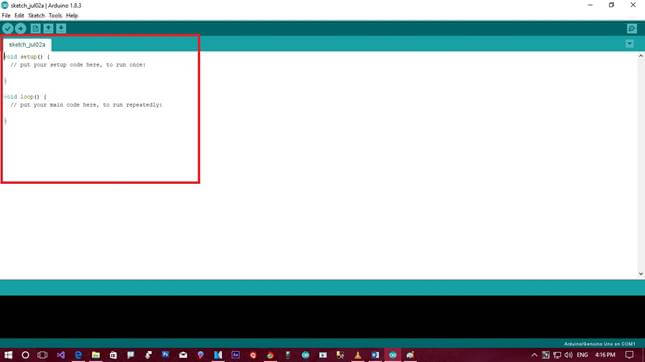The image size is (645, 362).
Task: Open Adobe After Effects from the taskbar
Action: (x=235, y=355)
